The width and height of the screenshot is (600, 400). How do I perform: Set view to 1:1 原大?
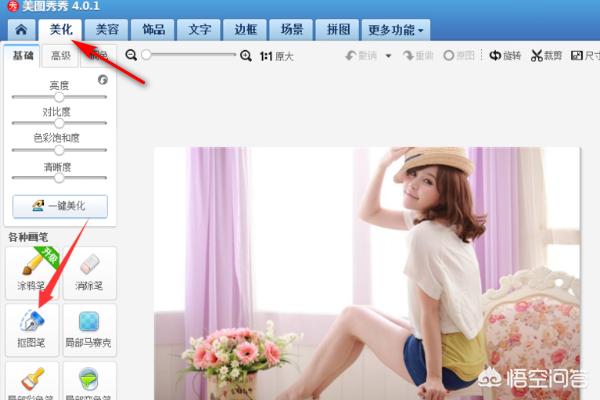[x=276, y=57]
